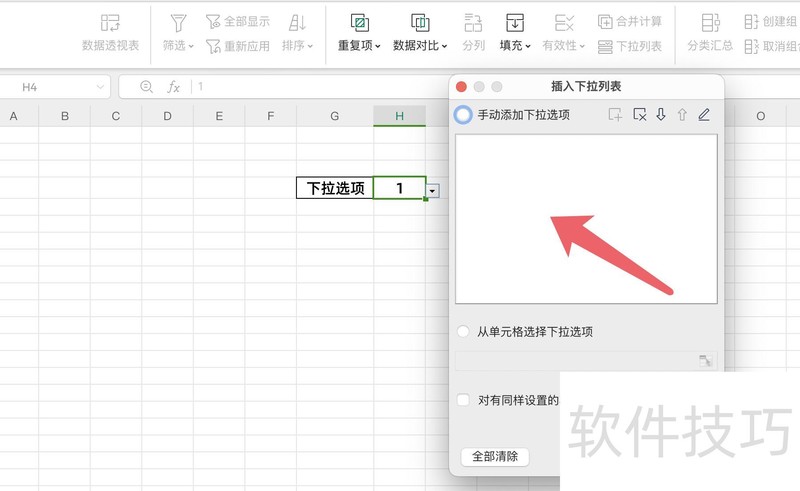Select column E header

pos(219,116)
